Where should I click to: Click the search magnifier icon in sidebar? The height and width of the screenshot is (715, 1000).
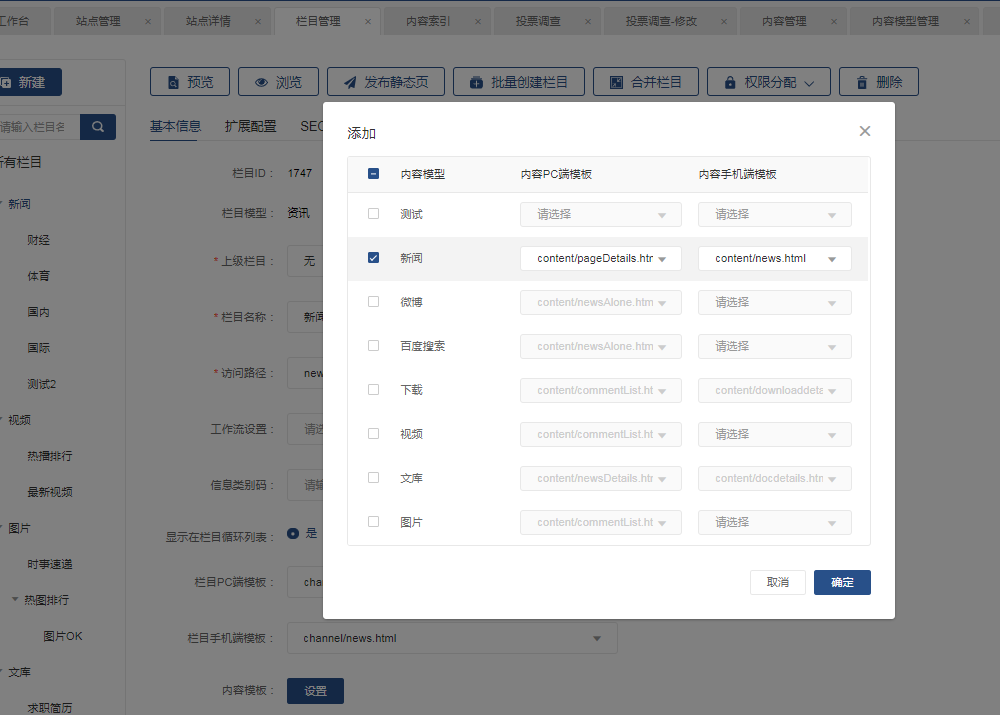pos(98,127)
